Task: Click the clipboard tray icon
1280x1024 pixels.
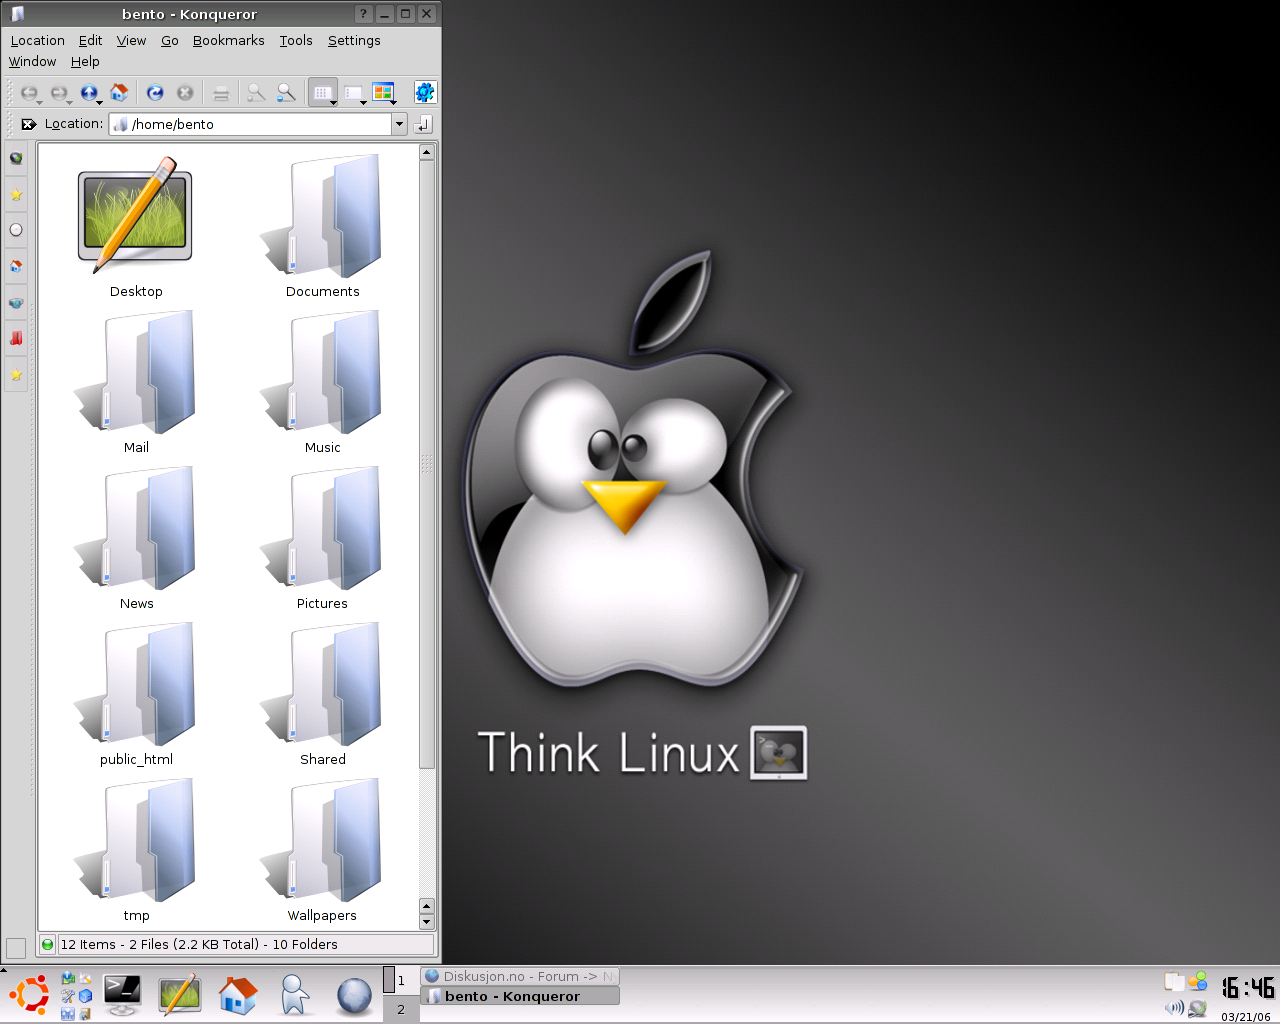Action: [x=1174, y=982]
